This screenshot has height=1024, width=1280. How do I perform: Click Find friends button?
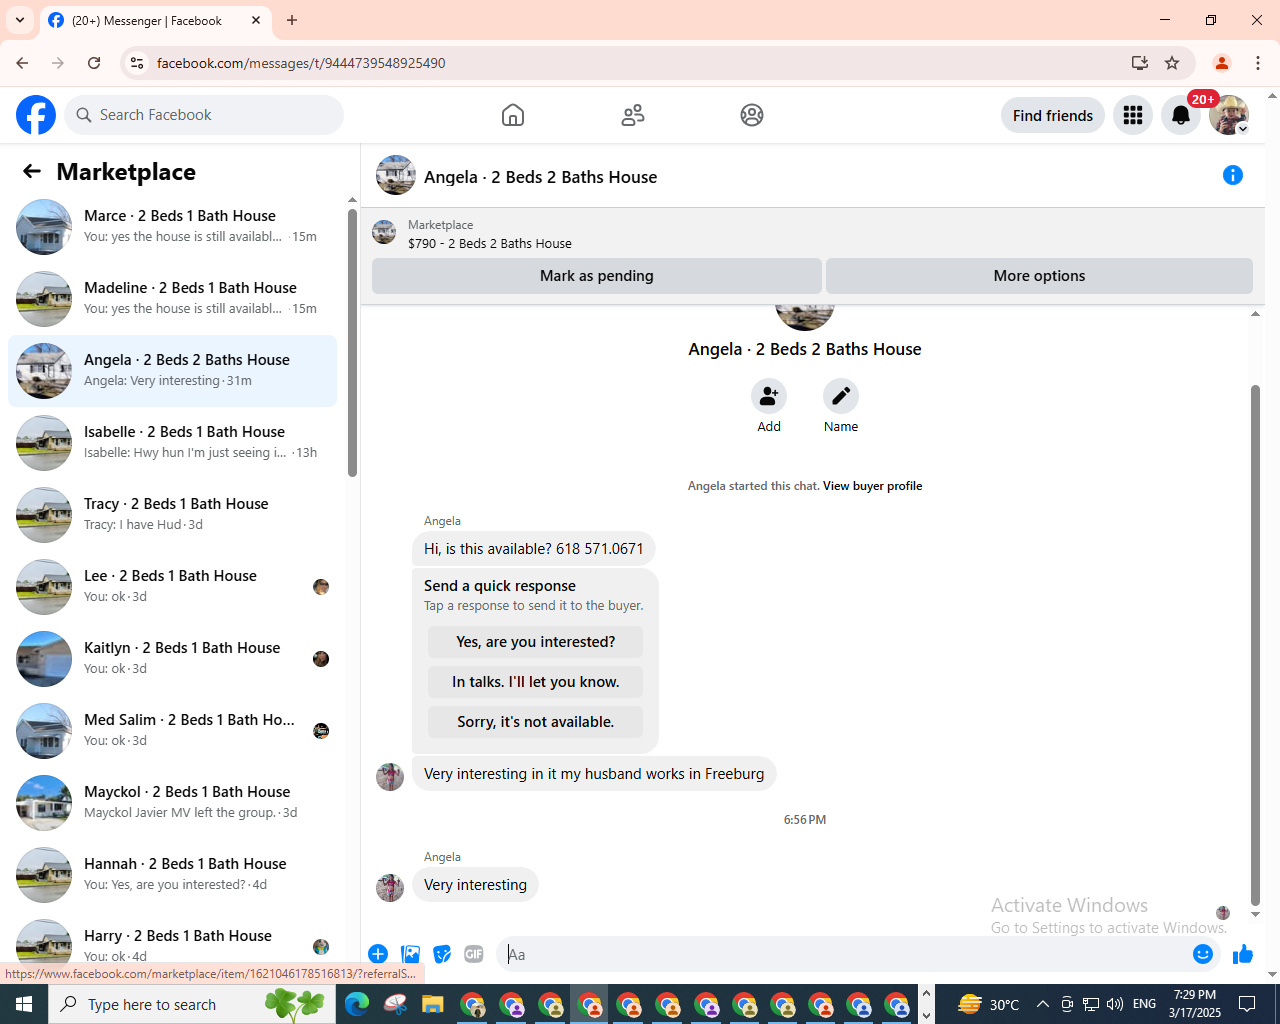click(1053, 115)
